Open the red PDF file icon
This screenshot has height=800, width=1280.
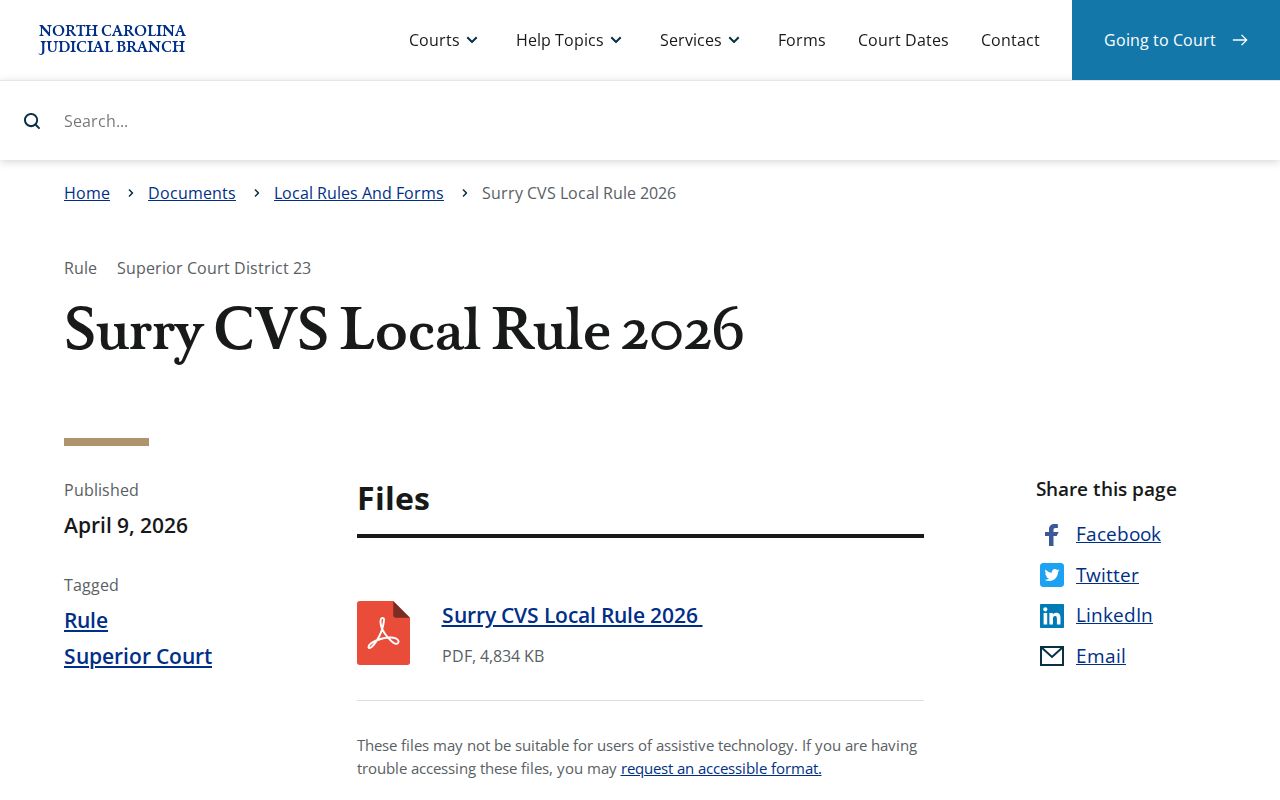pyautogui.click(x=383, y=633)
